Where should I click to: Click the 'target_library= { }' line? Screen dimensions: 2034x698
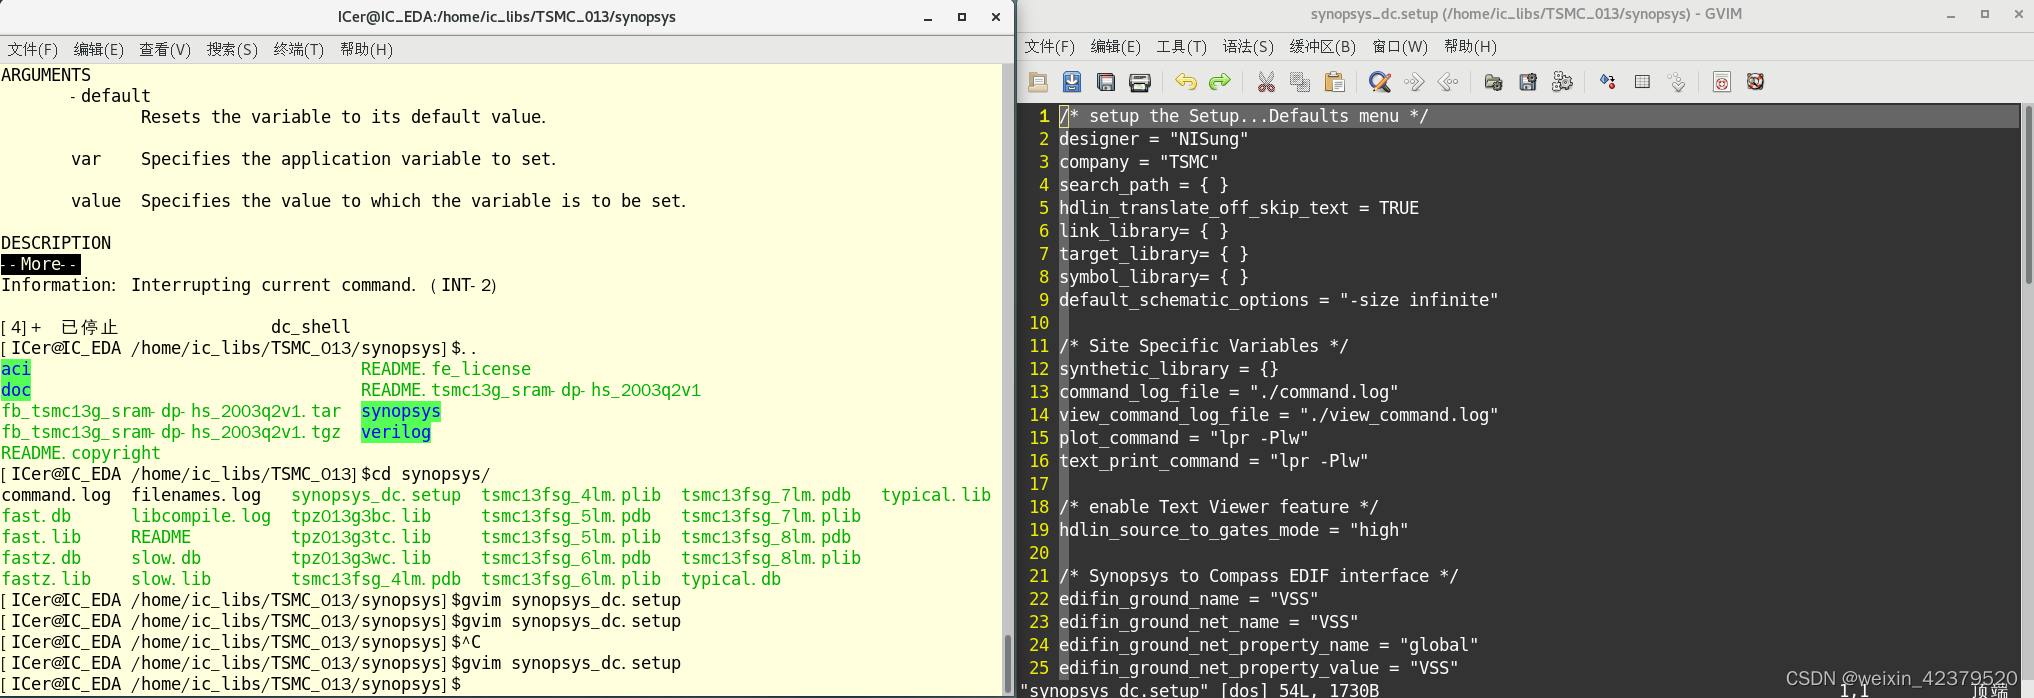pyautogui.click(x=1154, y=254)
